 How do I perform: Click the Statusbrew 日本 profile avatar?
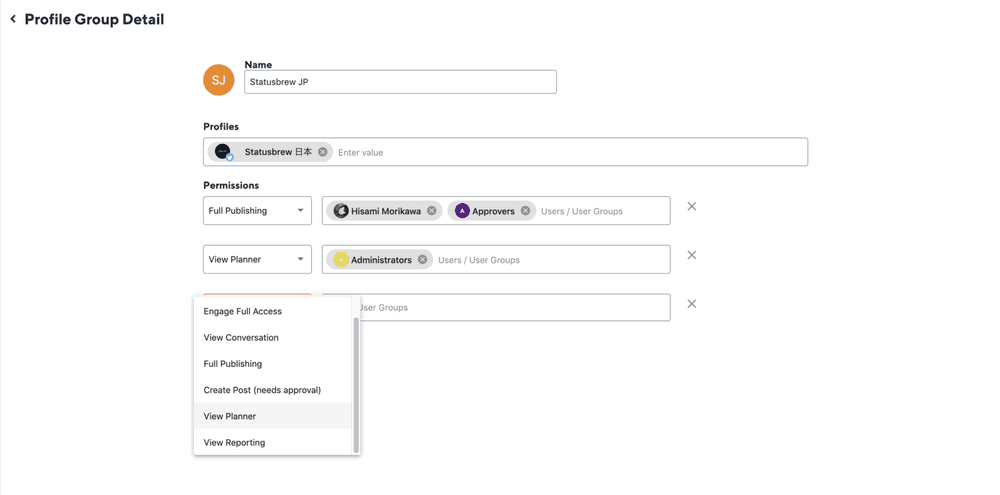click(223, 152)
